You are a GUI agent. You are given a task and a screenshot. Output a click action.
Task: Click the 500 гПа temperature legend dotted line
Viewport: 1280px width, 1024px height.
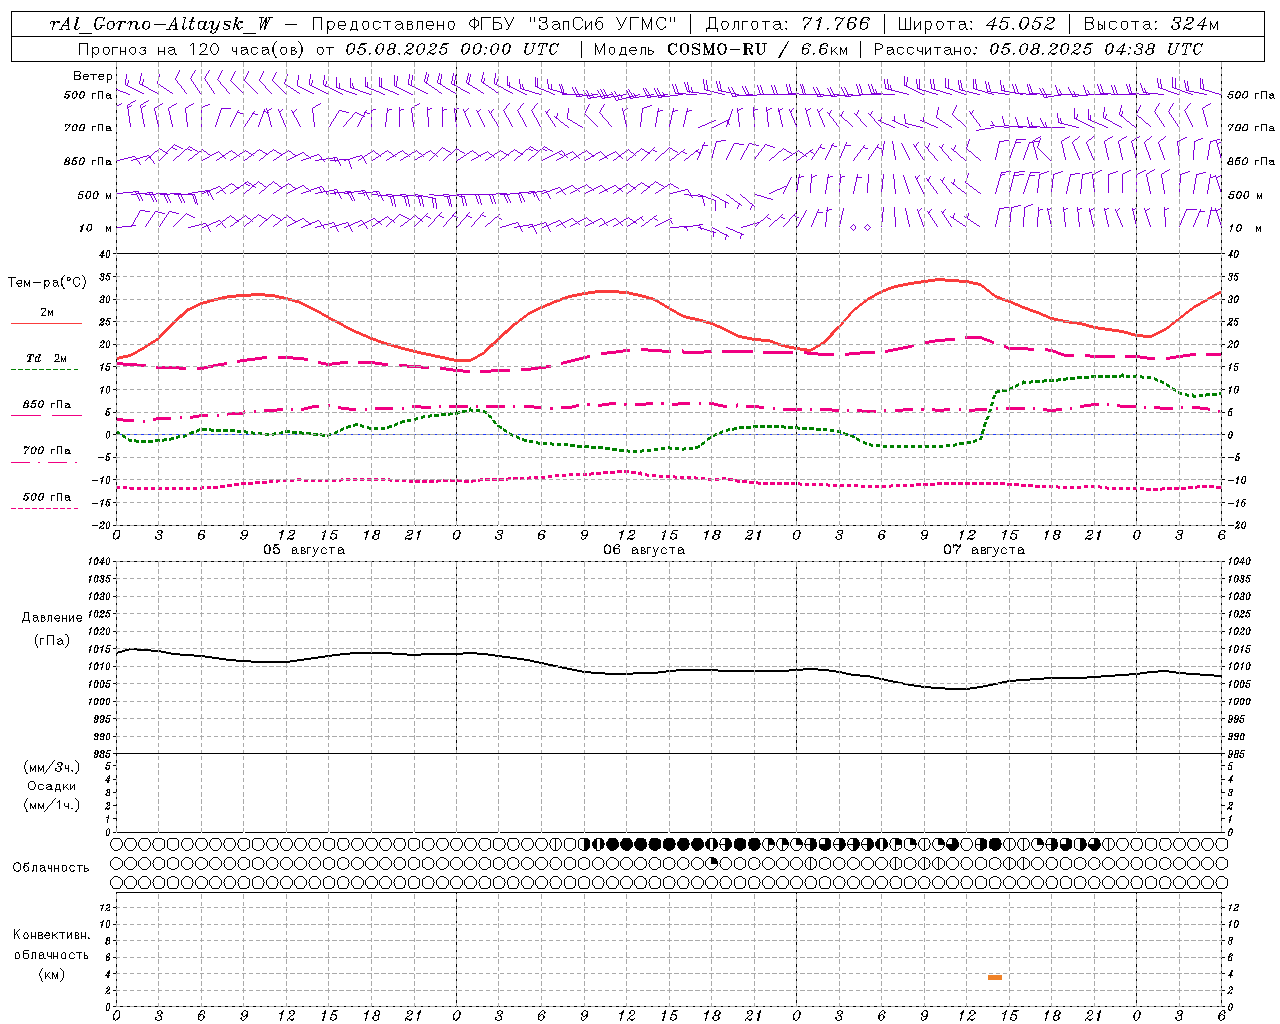tap(44, 509)
